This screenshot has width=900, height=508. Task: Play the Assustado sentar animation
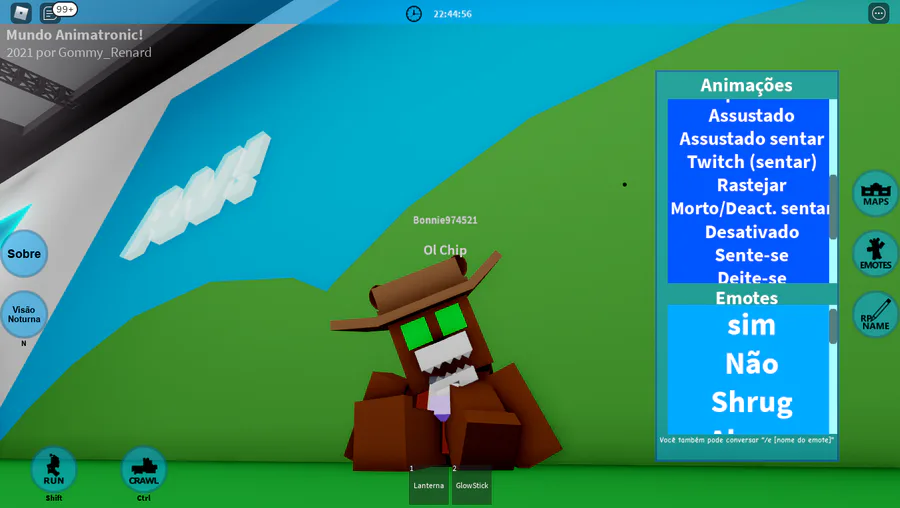751,139
